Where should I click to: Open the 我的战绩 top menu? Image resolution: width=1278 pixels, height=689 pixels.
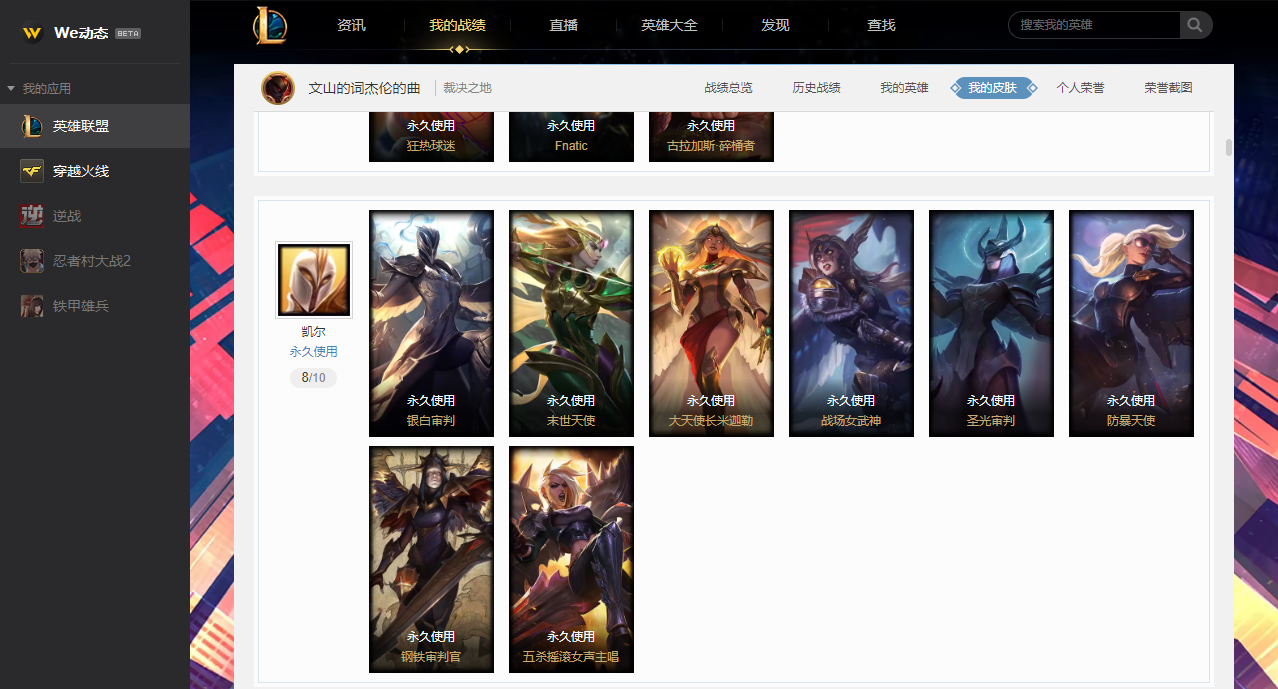click(457, 25)
